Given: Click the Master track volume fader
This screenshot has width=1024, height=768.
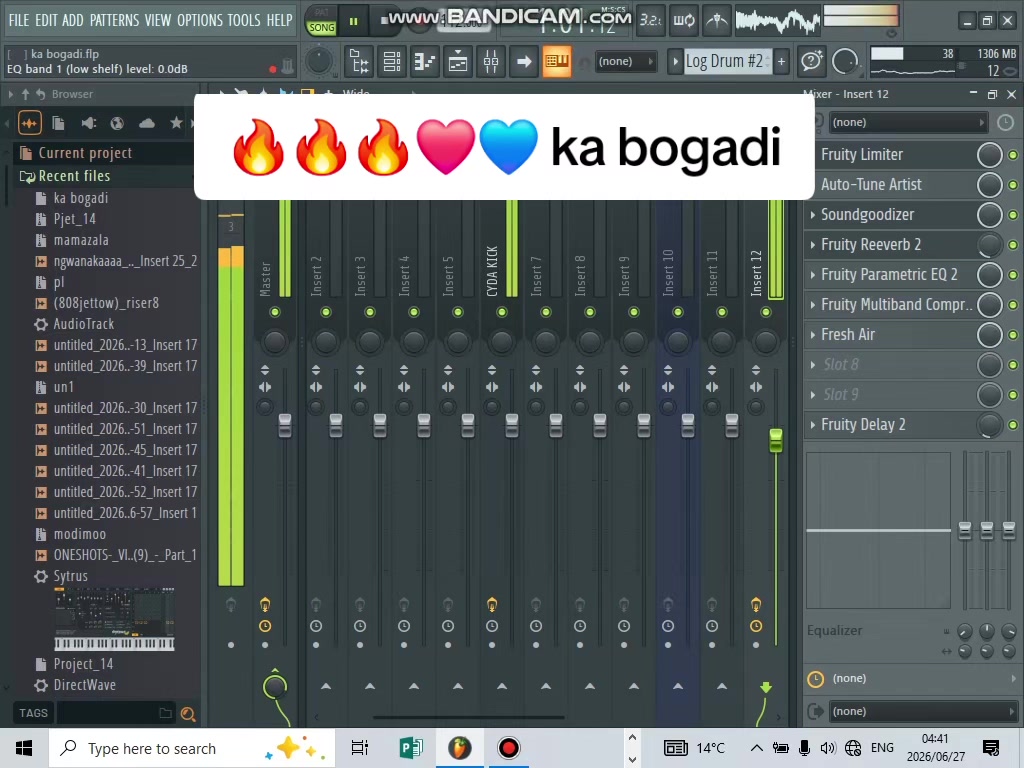Looking at the screenshot, I should tap(285, 426).
